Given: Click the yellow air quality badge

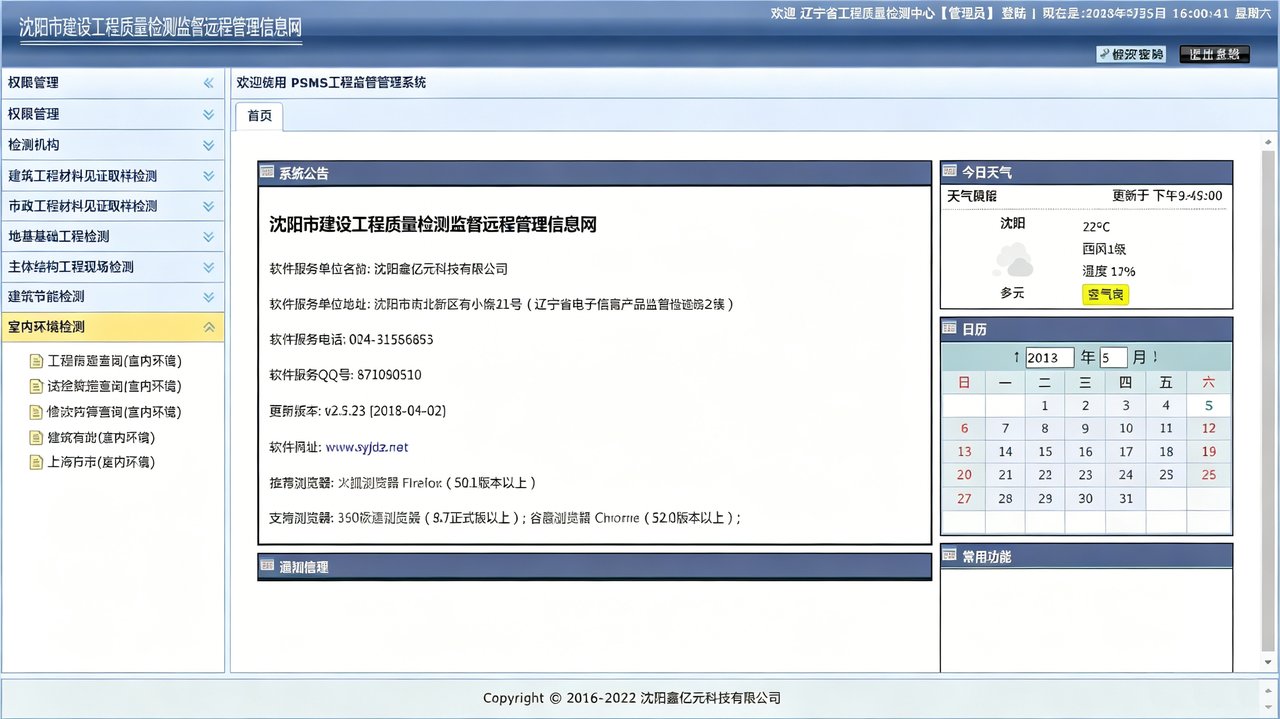Looking at the screenshot, I should pos(1105,294).
